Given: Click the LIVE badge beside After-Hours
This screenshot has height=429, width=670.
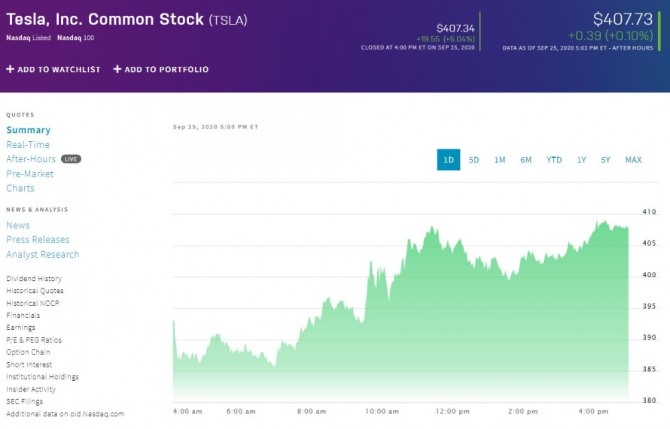Looking at the screenshot, I should (71, 159).
